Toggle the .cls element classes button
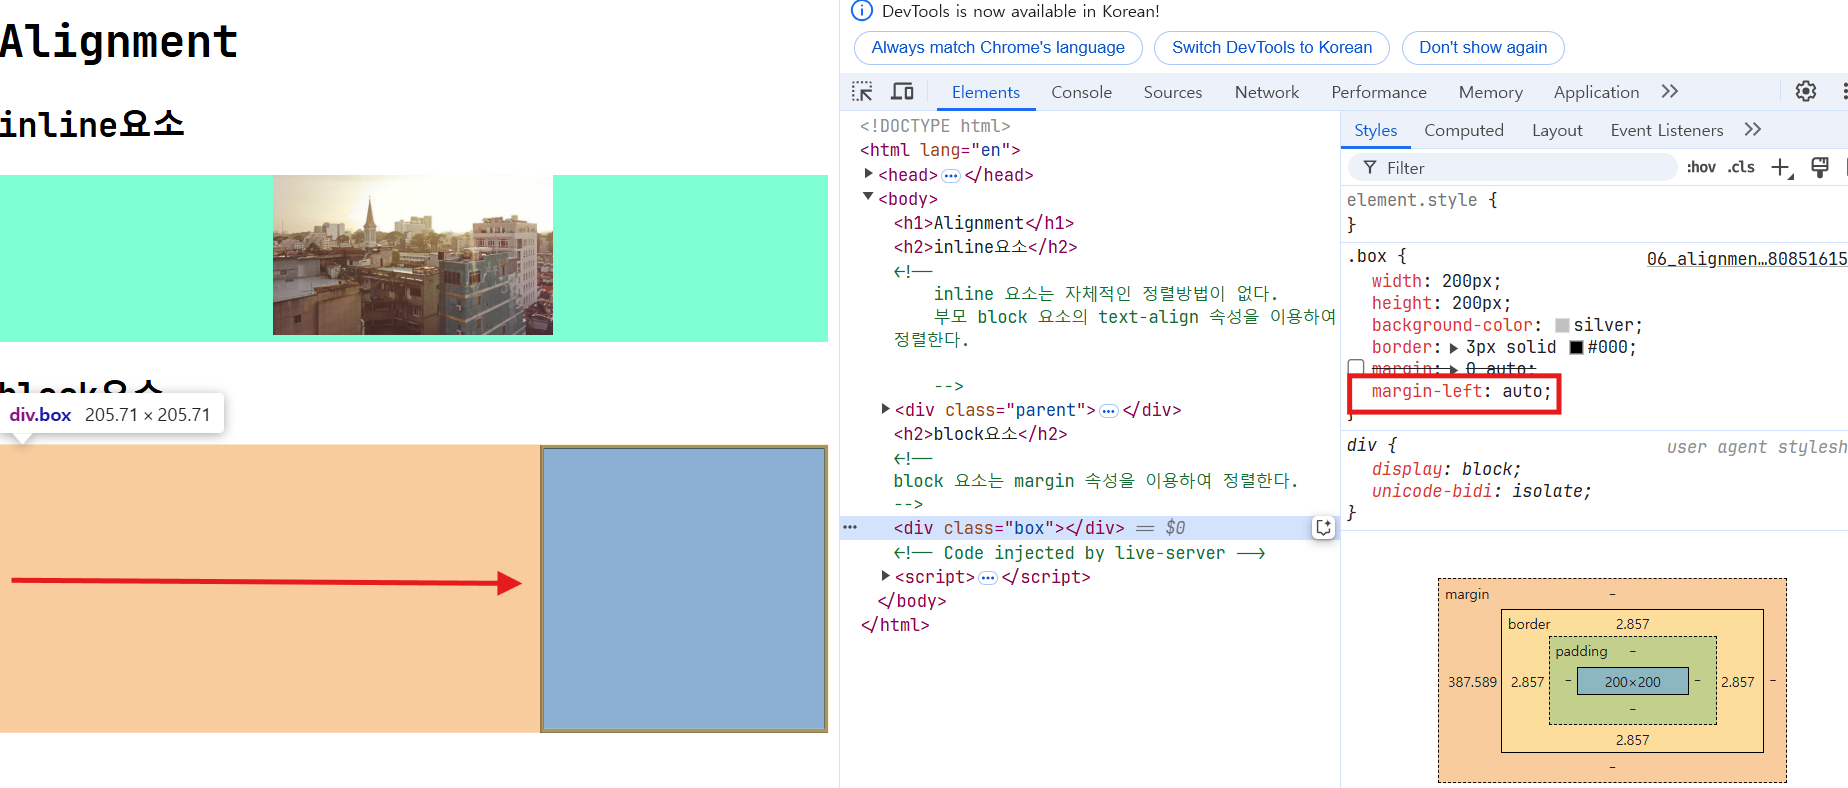1848x788 pixels. point(1741,167)
